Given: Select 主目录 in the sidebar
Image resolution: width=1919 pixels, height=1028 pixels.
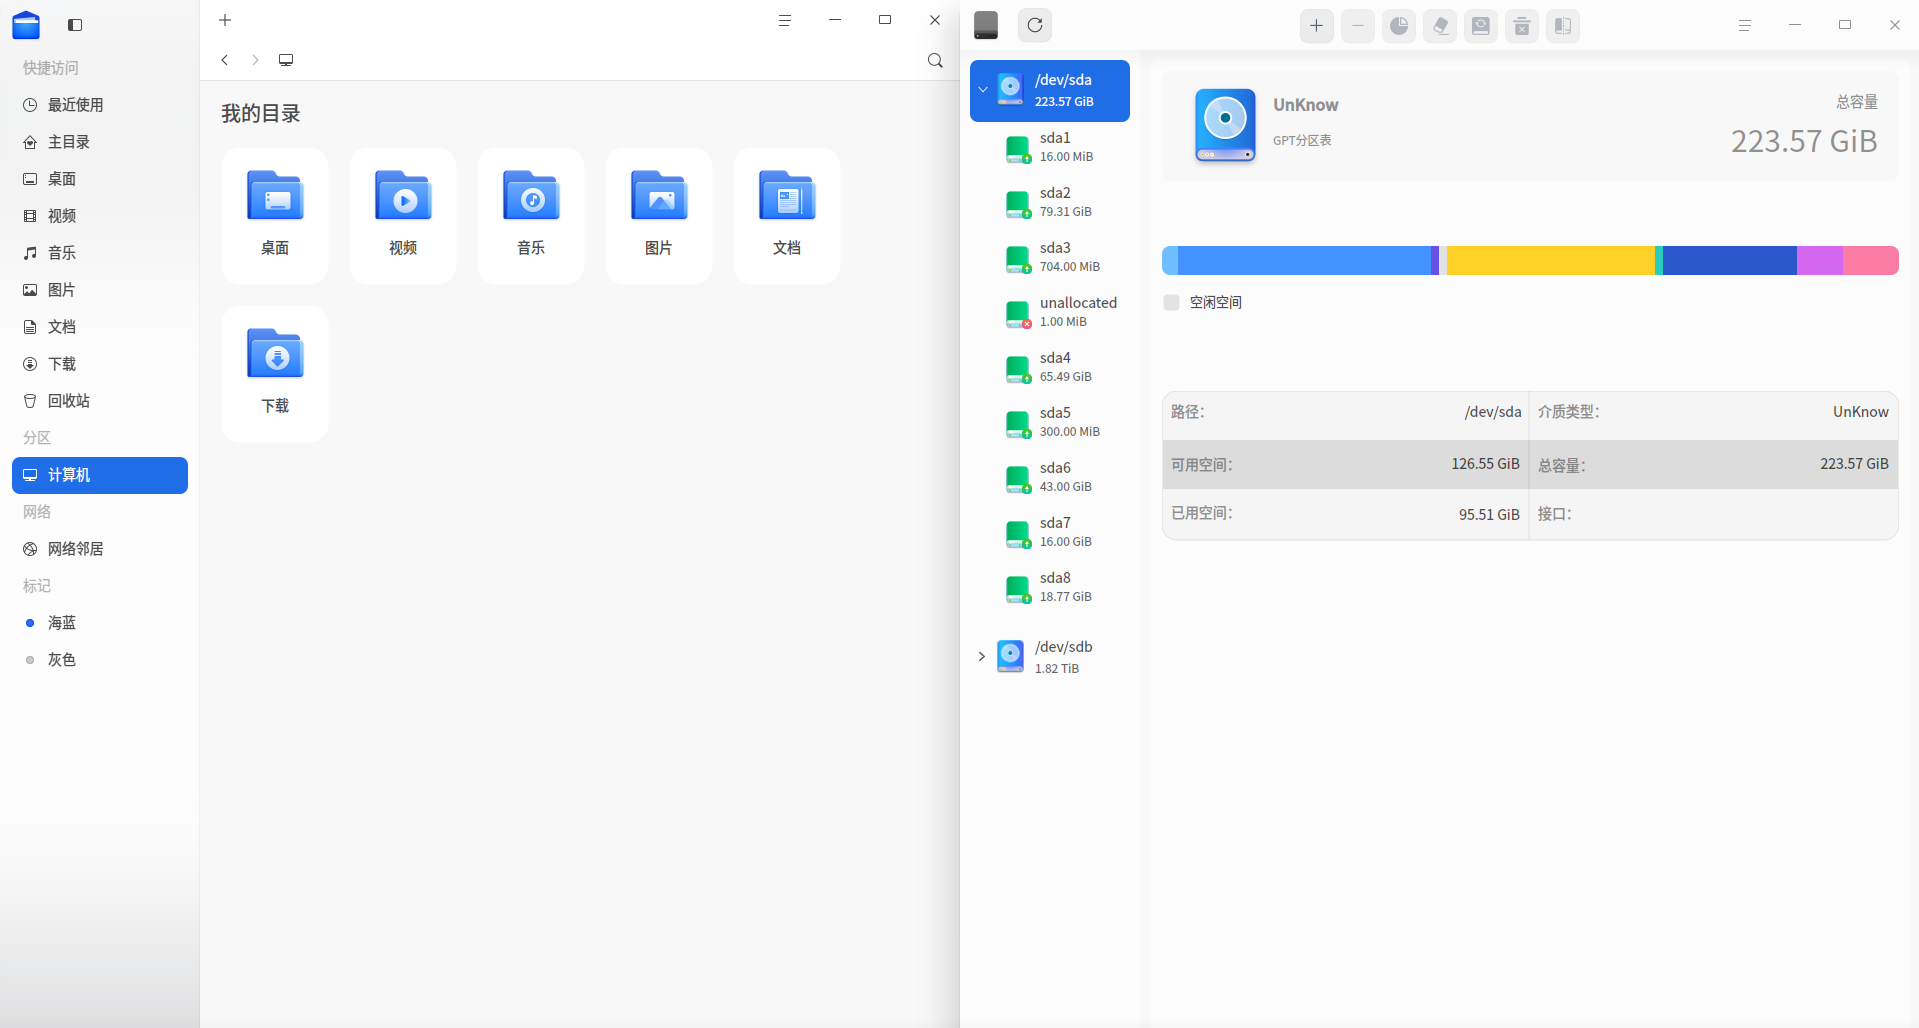Looking at the screenshot, I should click(100, 142).
